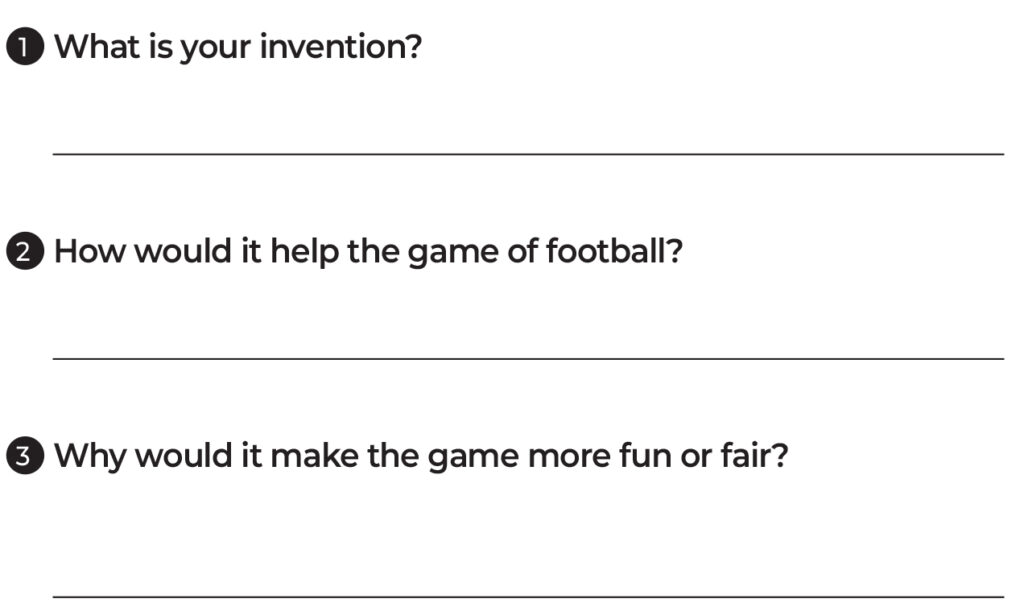
Task: Click the answer line under 'more fun or fair?'
Action: point(528,597)
